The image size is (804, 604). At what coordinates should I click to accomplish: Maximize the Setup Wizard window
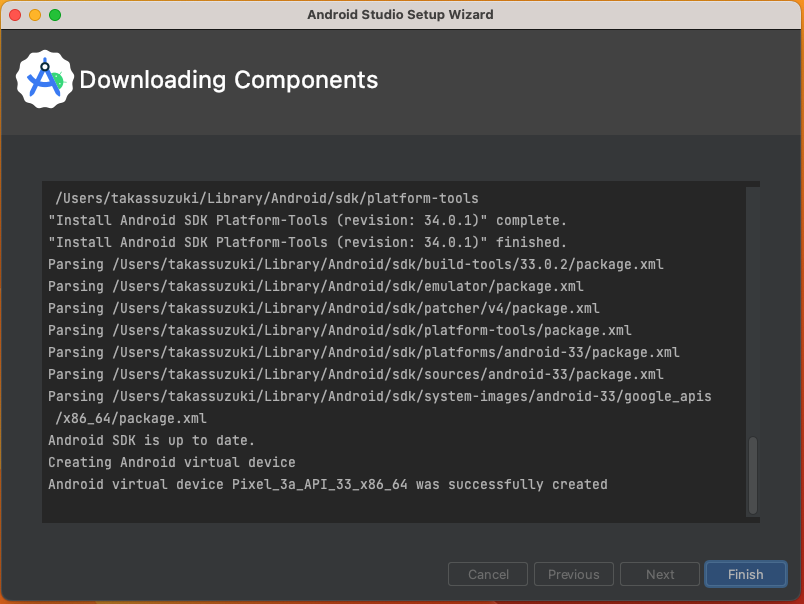click(x=55, y=15)
